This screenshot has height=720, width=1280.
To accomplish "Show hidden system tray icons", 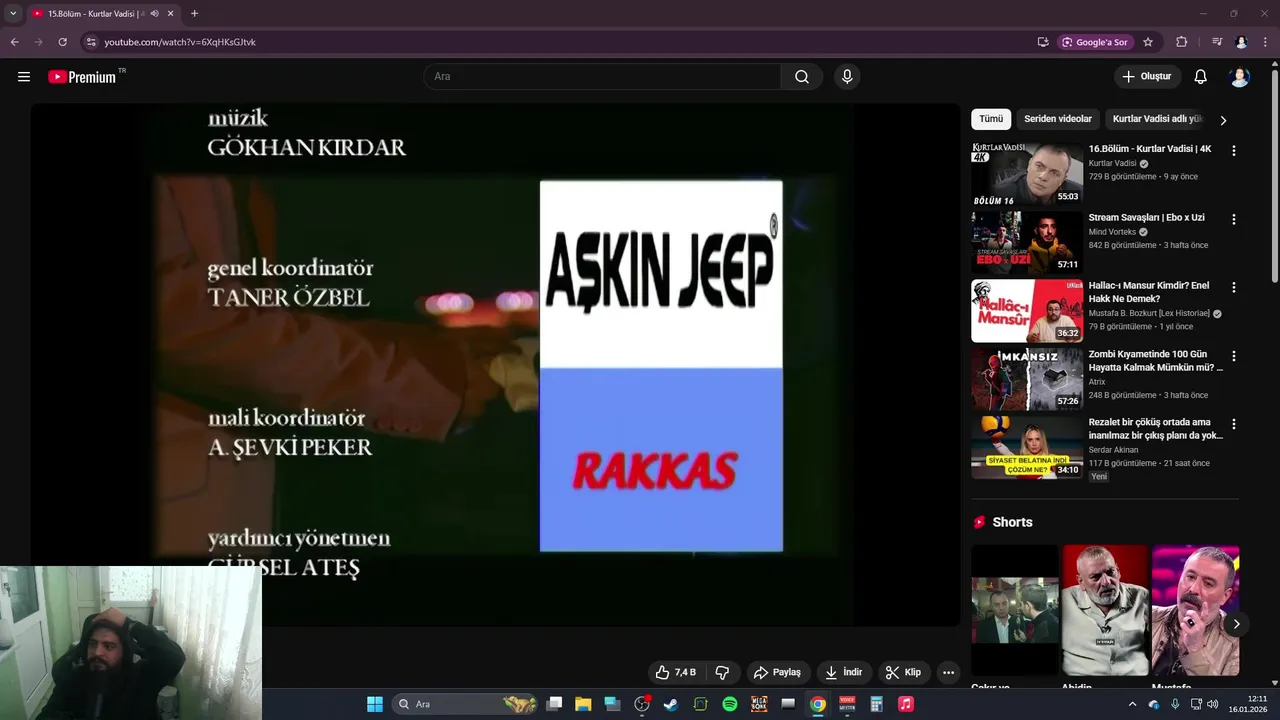I will tap(1132, 704).
